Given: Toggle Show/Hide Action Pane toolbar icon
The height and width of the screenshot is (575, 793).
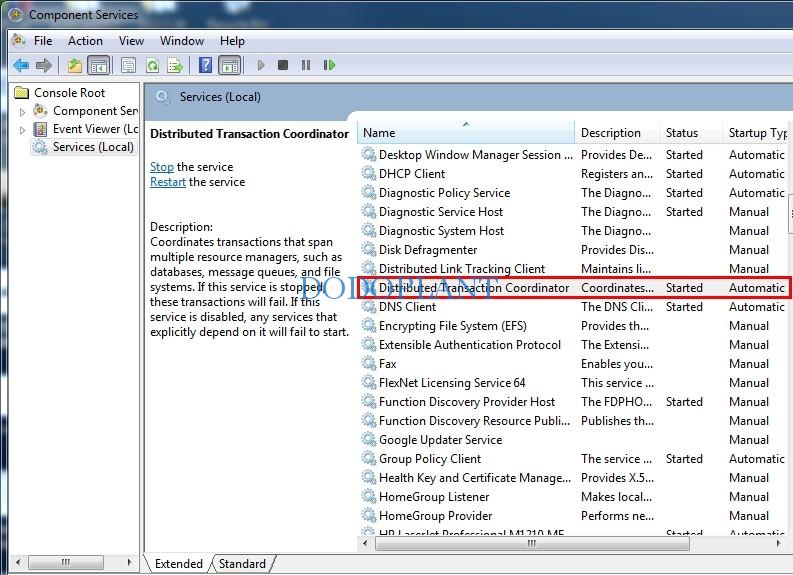Looking at the screenshot, I should click(x=230, y=65).
